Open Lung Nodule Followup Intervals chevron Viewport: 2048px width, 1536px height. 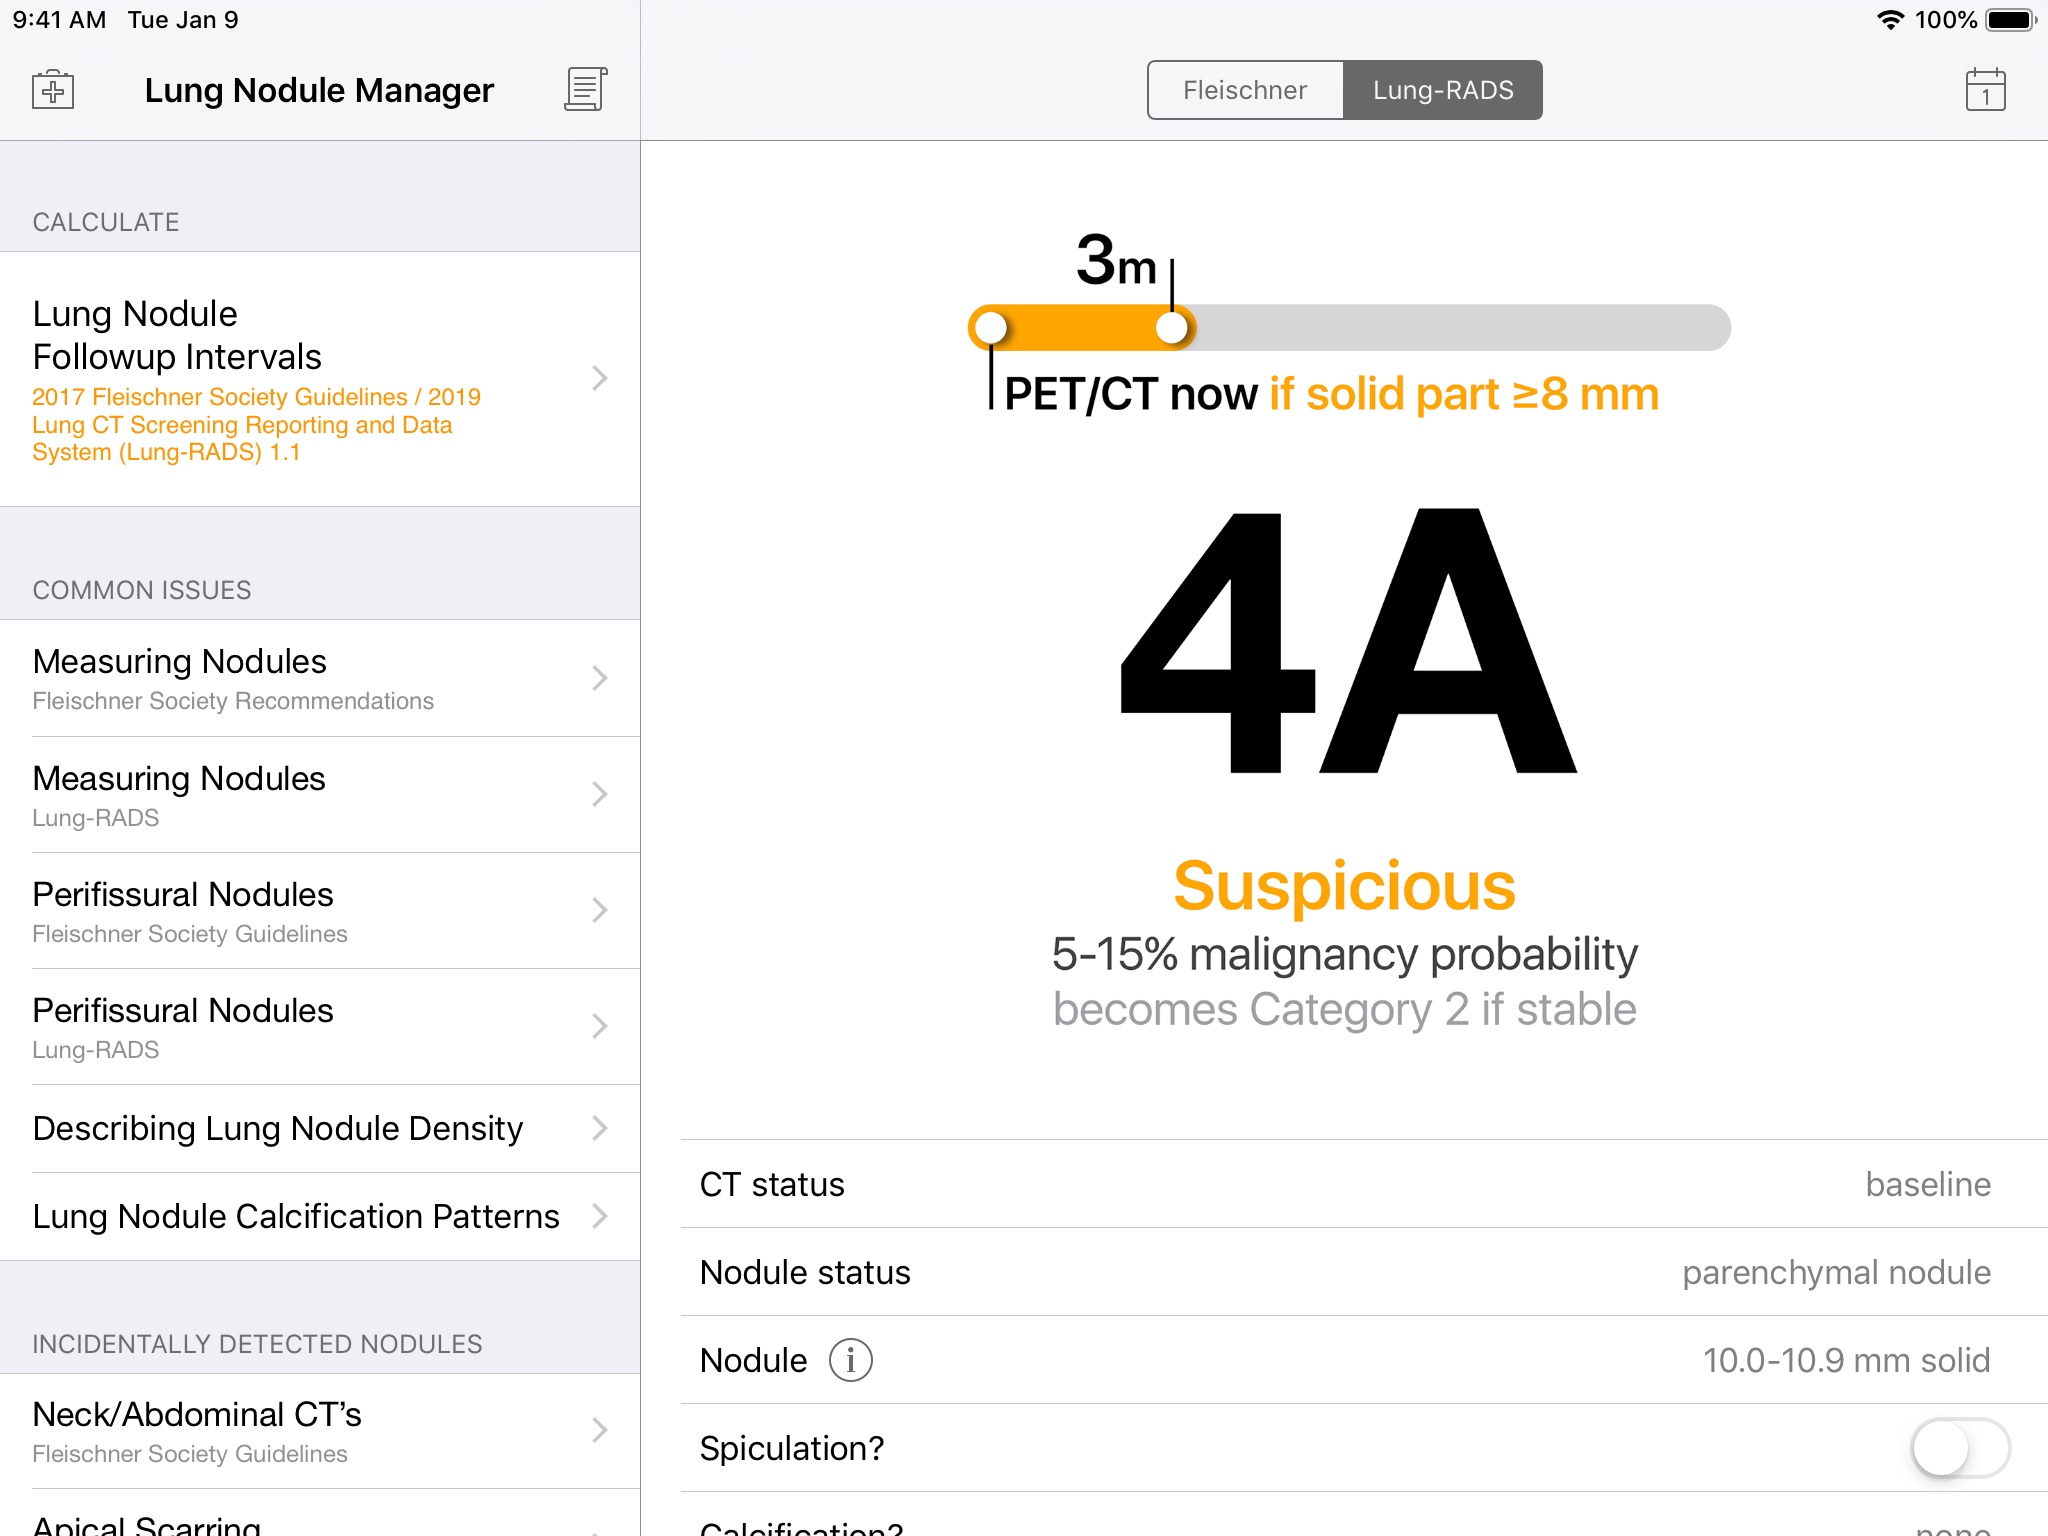pos(599,378)
